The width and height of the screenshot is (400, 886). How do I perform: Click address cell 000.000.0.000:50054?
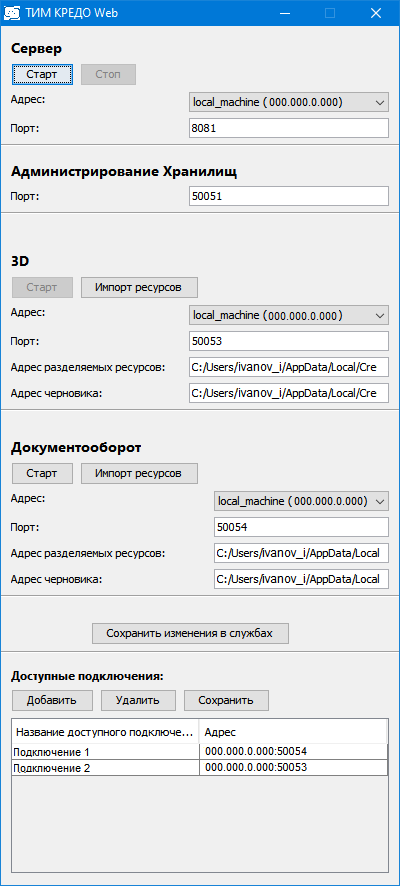(293, 752)
